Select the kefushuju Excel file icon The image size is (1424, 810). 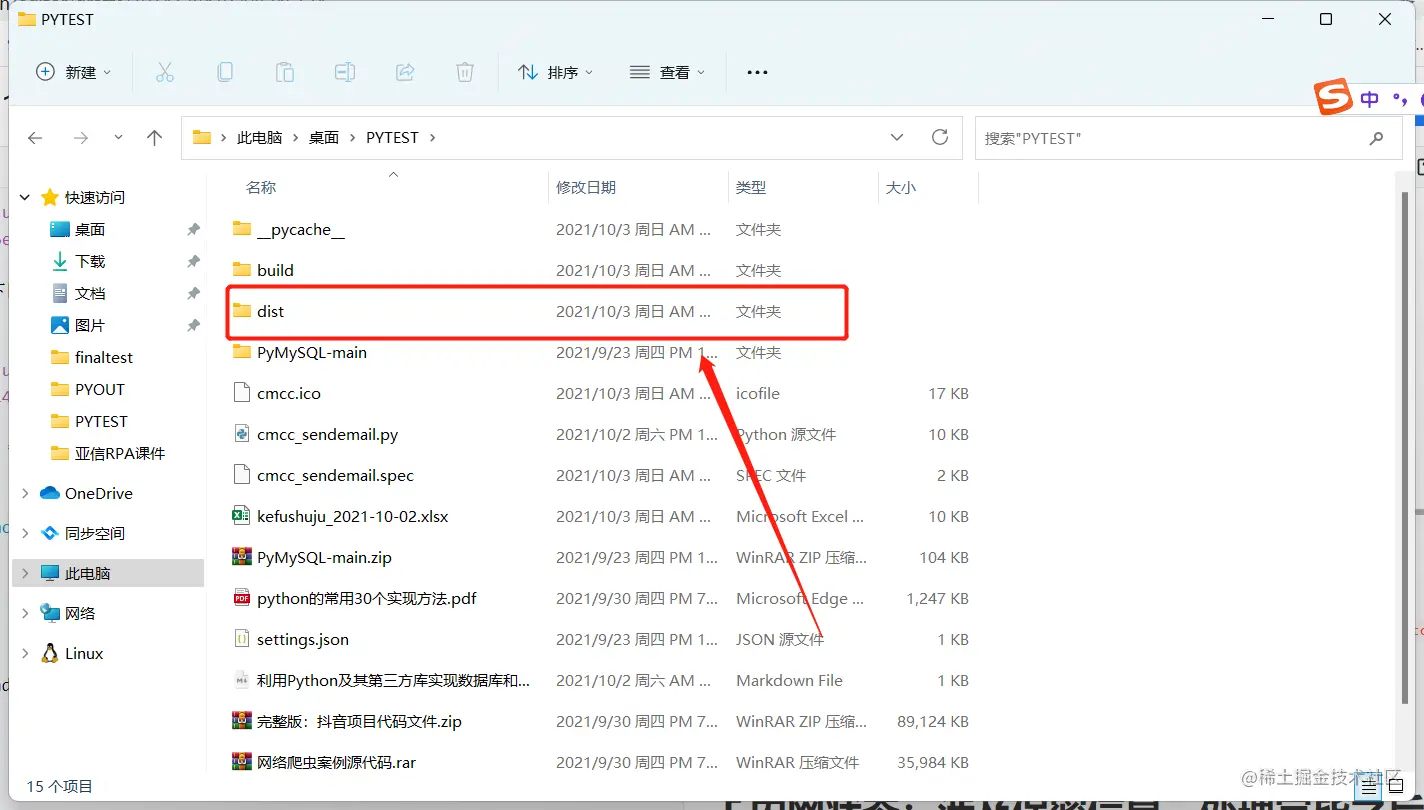[241, 516]
